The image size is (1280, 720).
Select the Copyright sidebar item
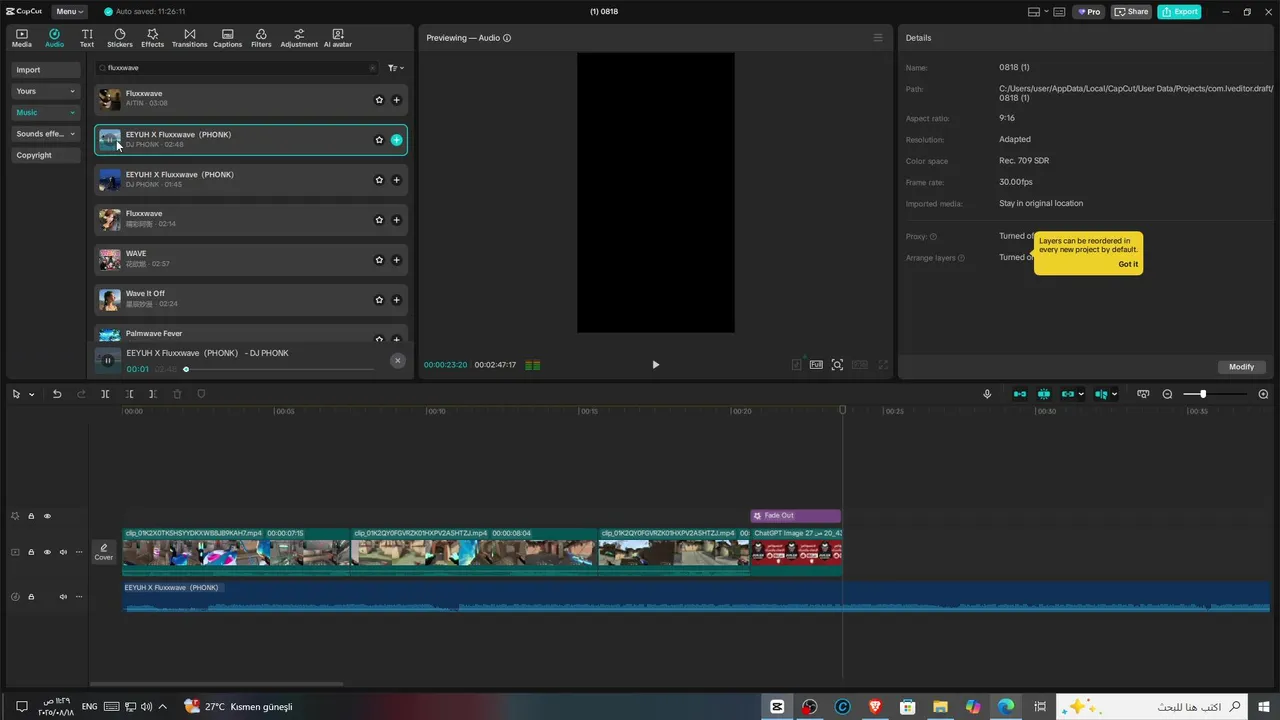[46, 155]
